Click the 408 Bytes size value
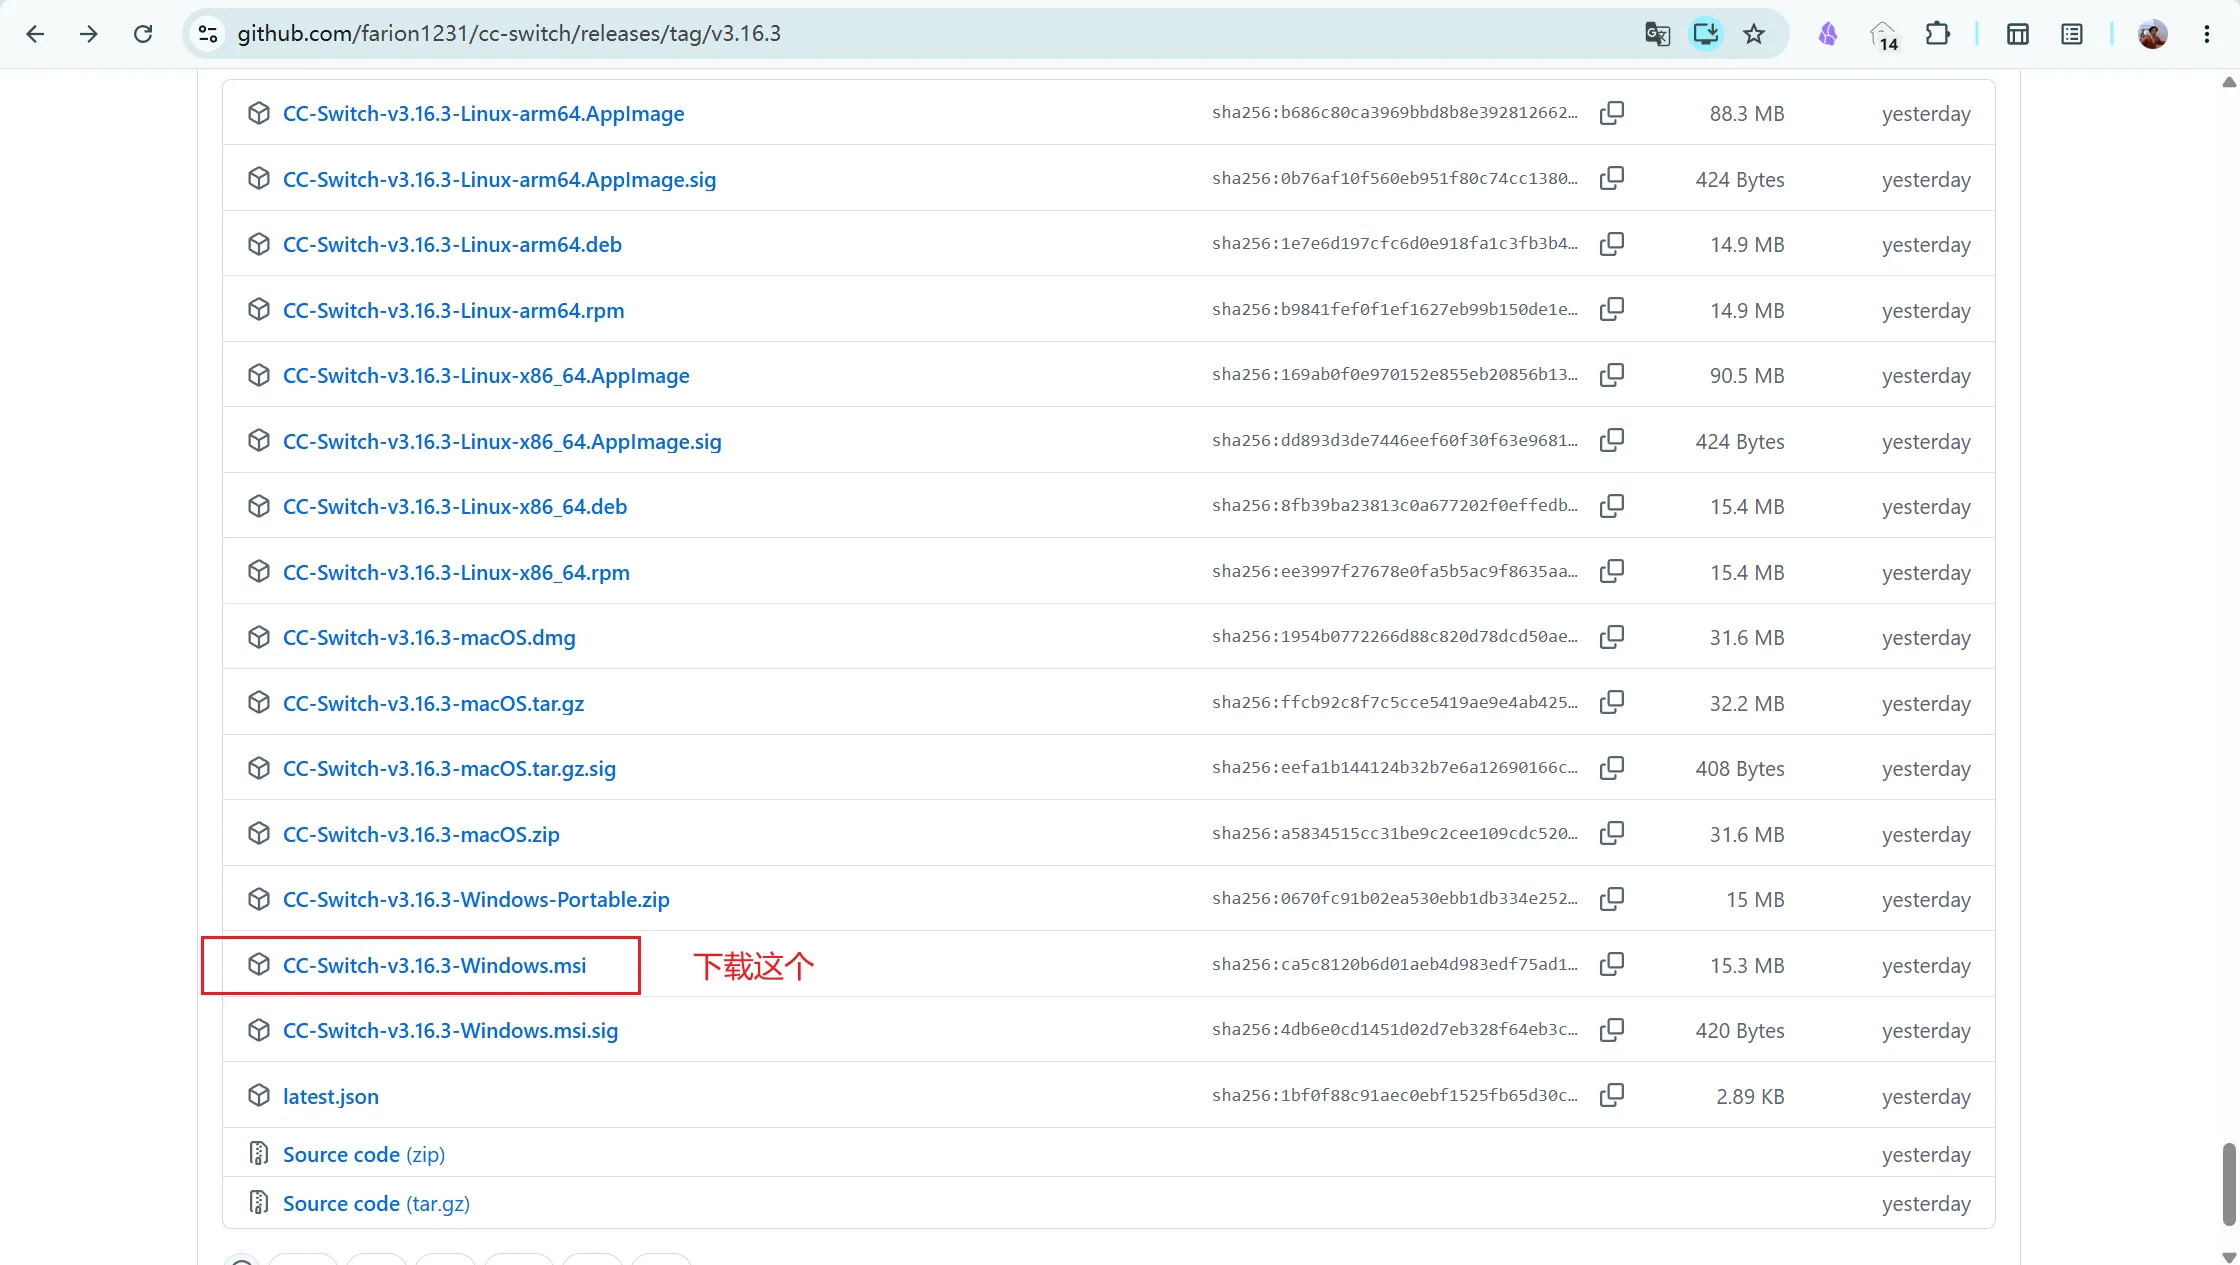This screenshot has height=1265, width=2240. (x=1740, y=769)
